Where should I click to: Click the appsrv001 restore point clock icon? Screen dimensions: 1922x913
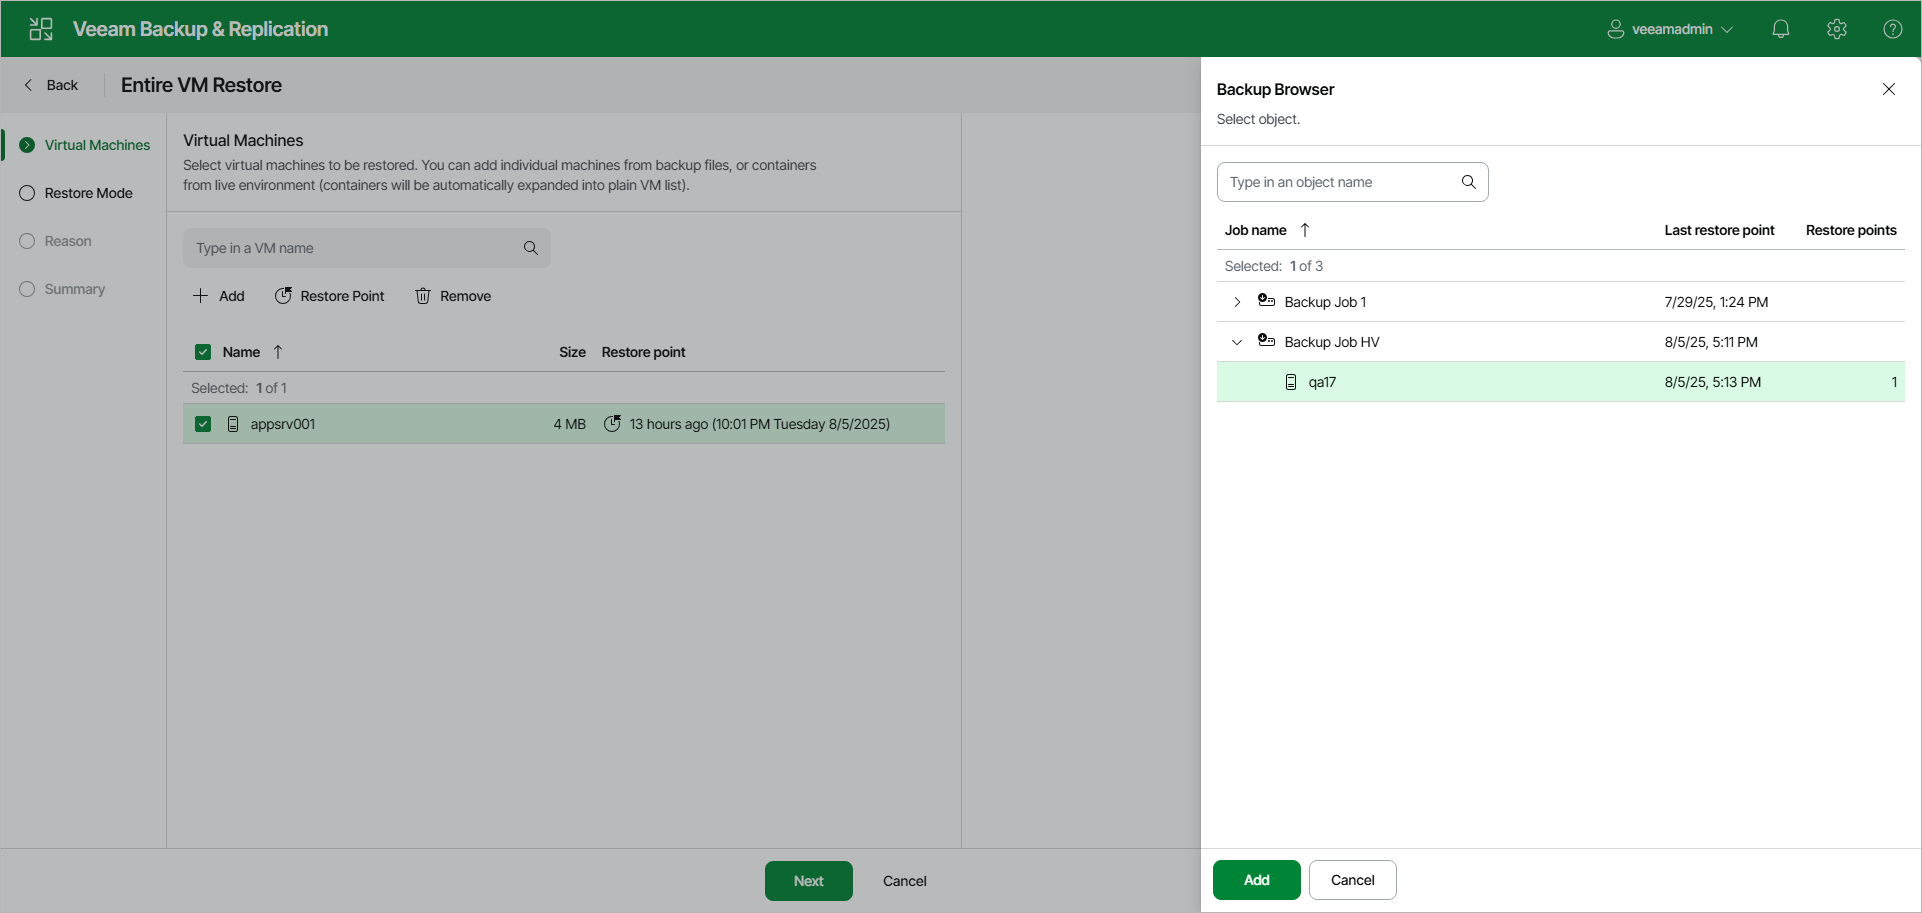(612, 424)
